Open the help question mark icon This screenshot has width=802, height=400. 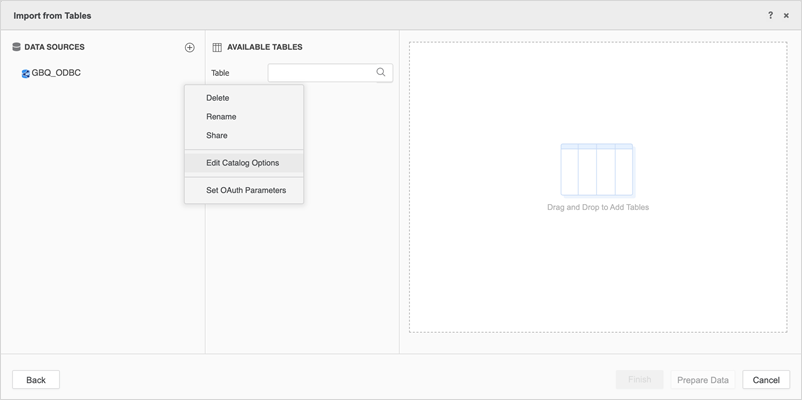click(770, 16)
